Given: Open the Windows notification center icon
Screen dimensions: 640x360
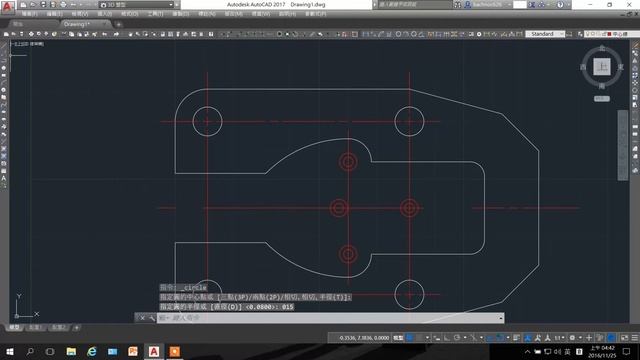Looking at the screenshot, I should point(626,351).
